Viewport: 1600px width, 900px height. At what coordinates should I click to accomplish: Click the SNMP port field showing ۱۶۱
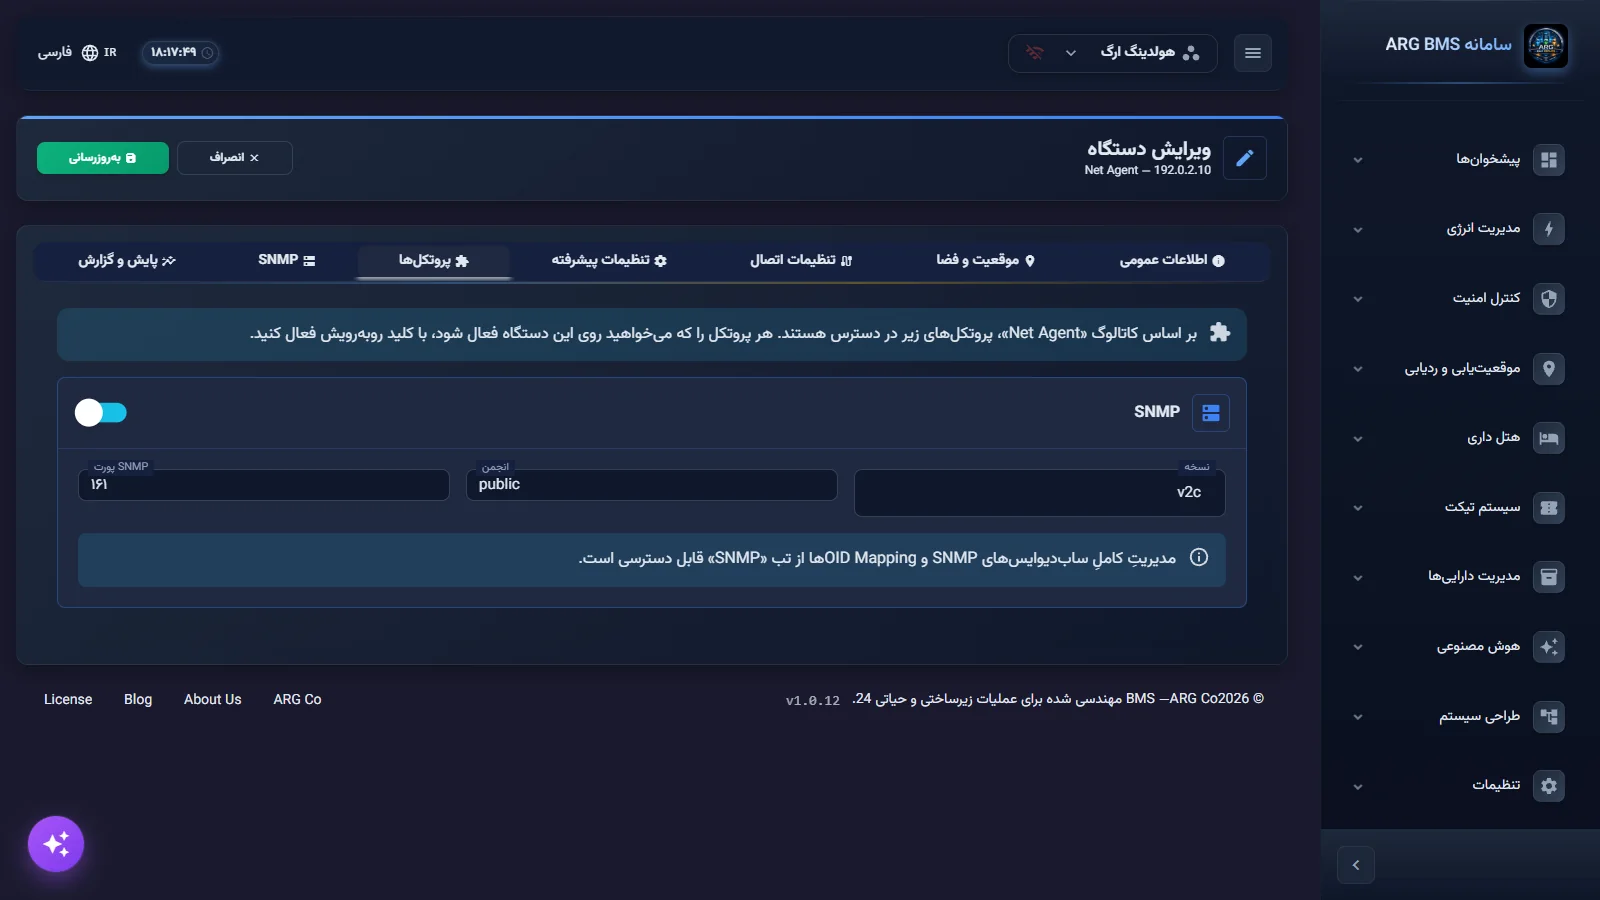264,485
